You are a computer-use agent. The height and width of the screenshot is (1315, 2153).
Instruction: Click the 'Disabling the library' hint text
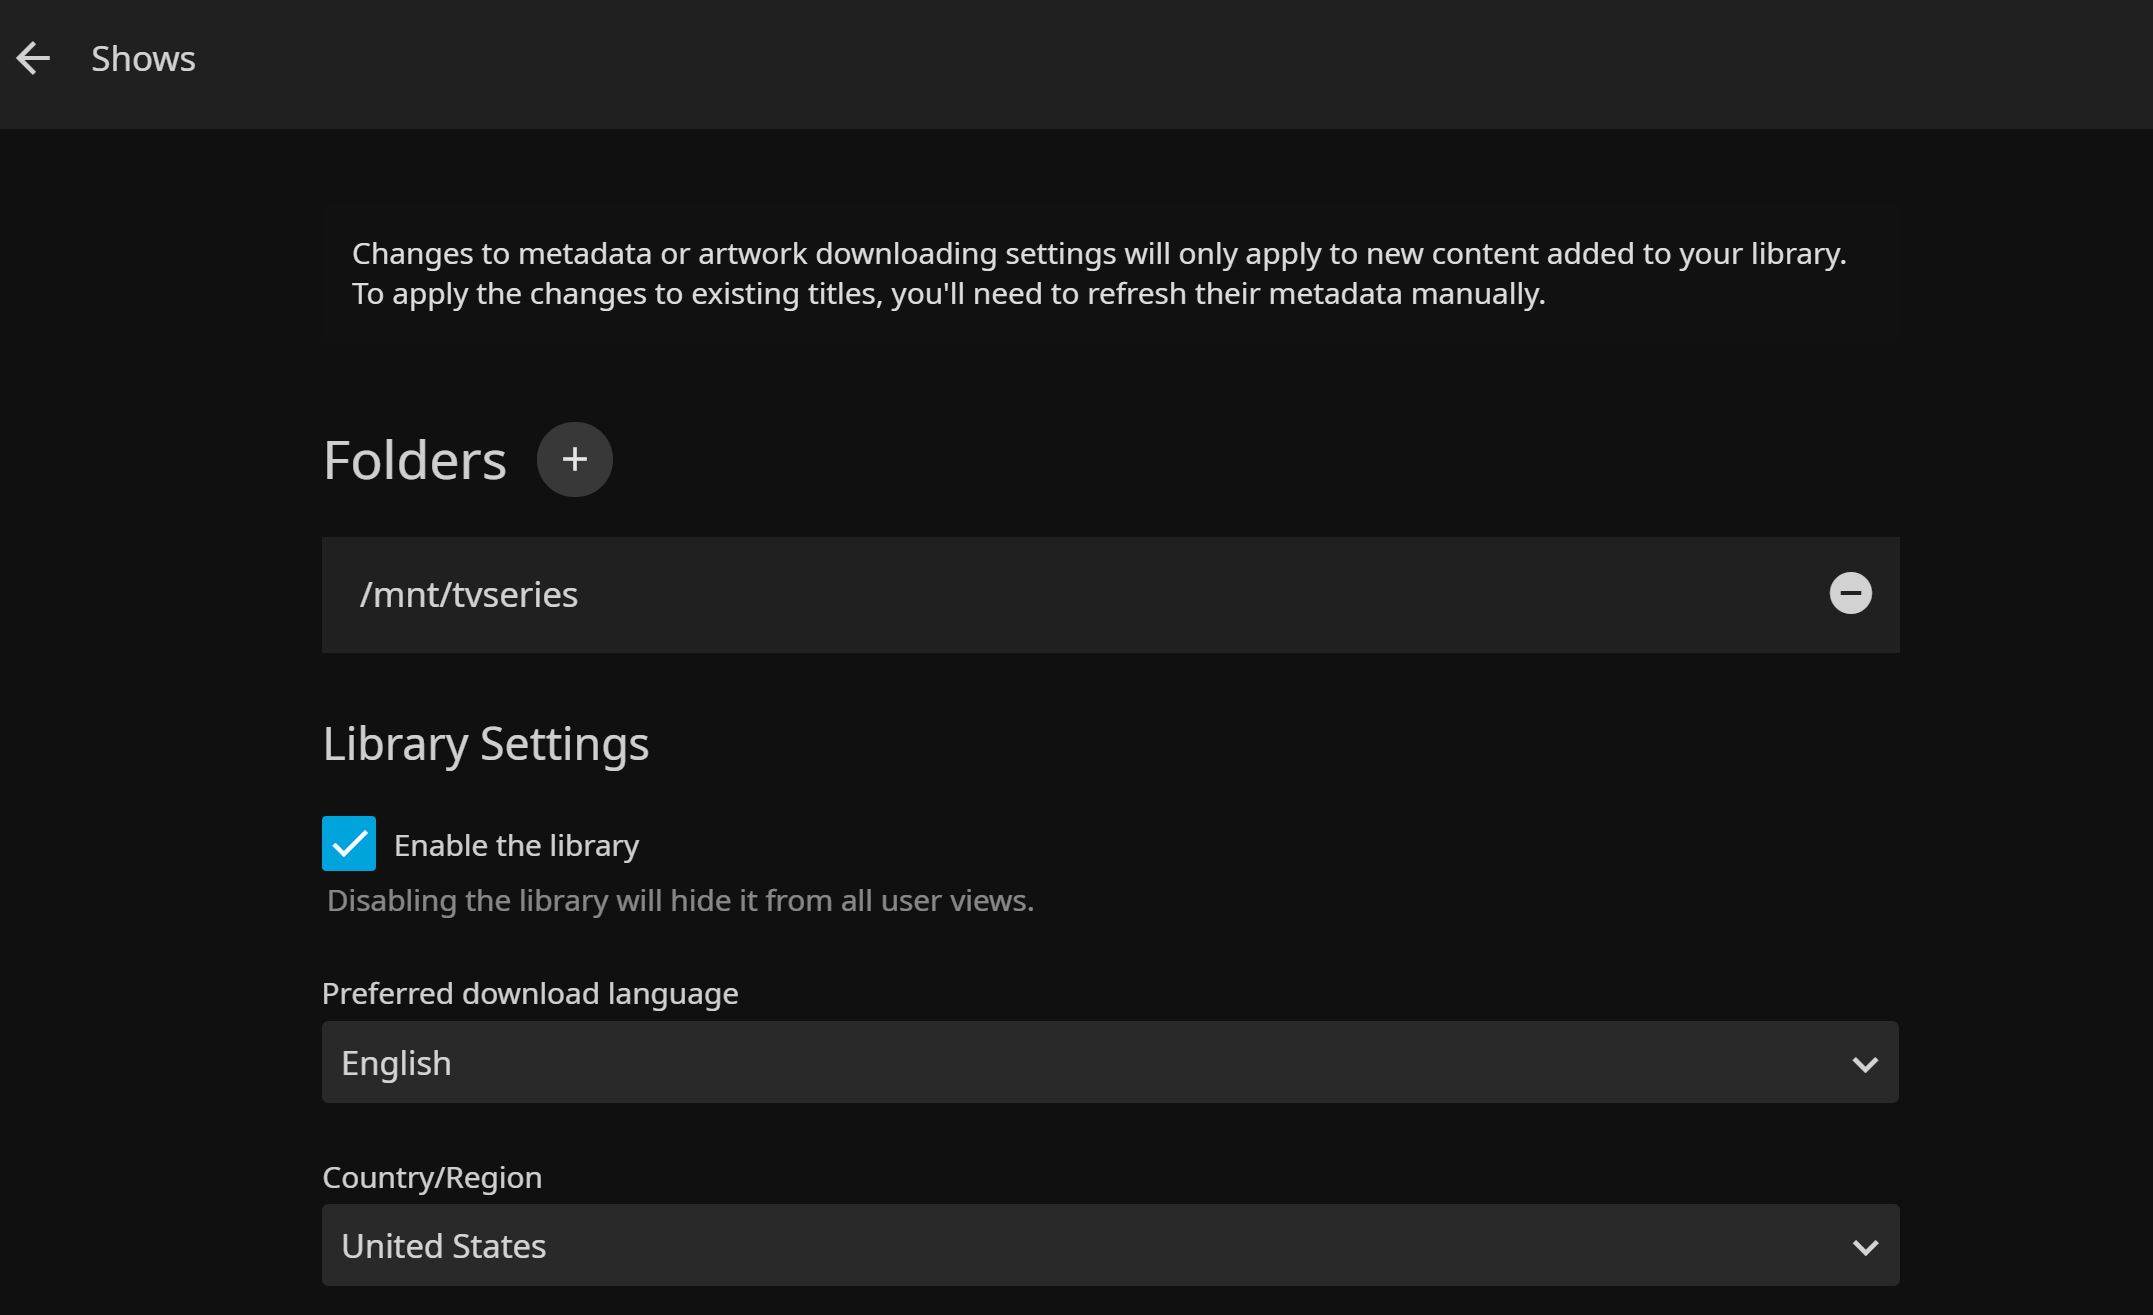680,901
